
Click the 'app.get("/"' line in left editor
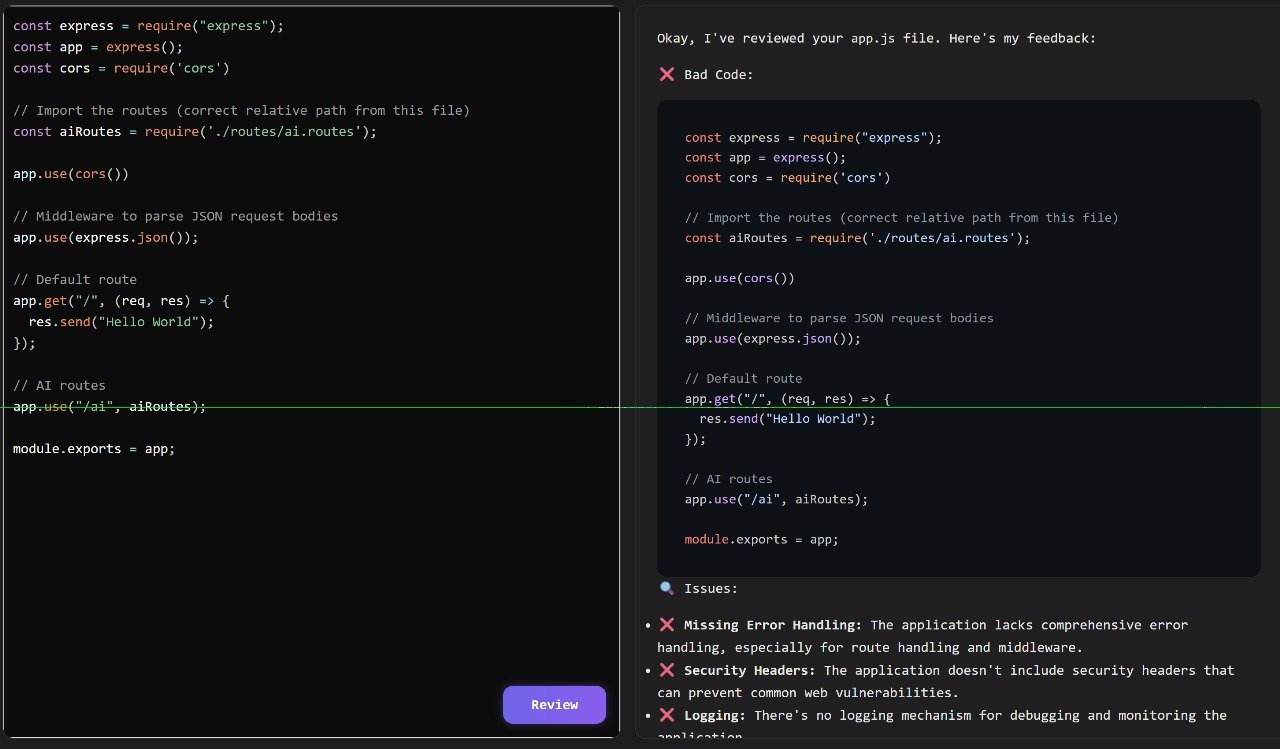tap(121, 300)
